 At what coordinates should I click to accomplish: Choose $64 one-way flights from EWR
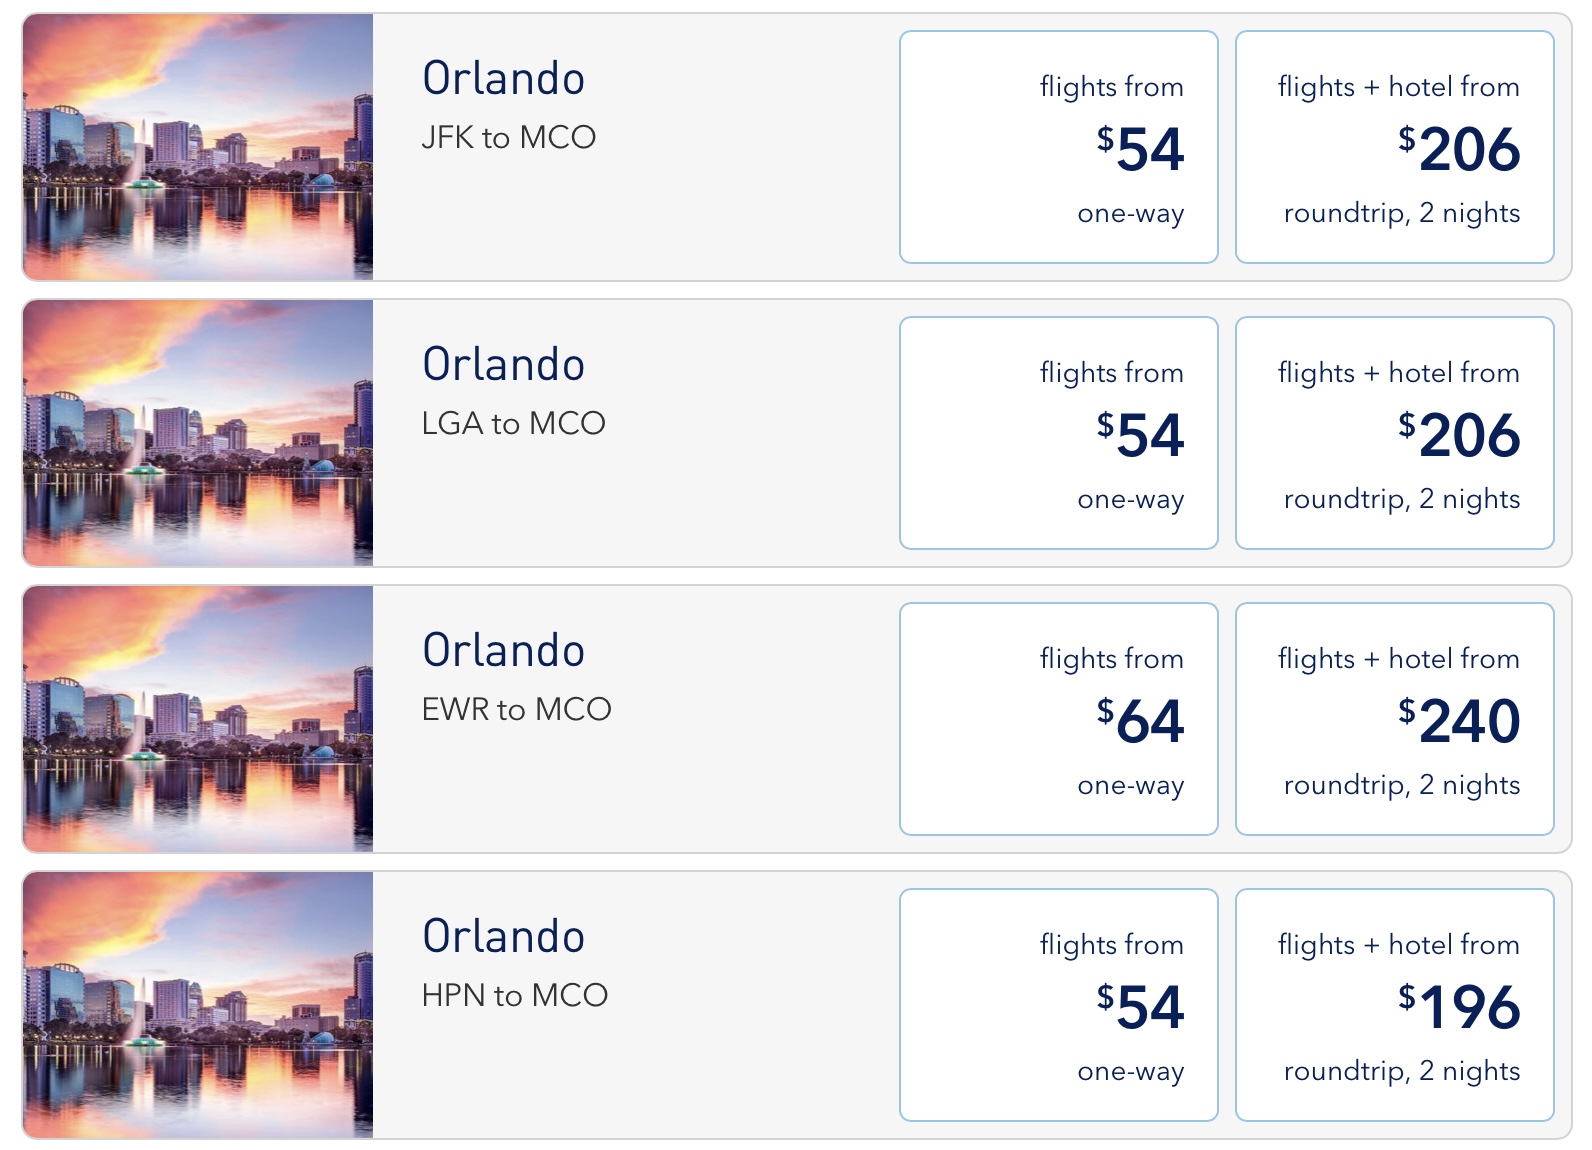(1058, 719)
